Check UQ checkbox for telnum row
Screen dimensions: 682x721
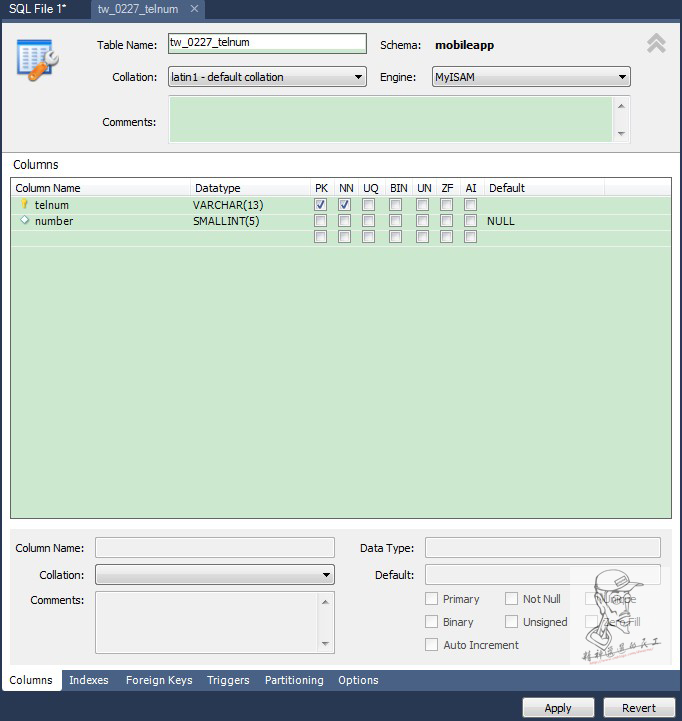[368, 205]
